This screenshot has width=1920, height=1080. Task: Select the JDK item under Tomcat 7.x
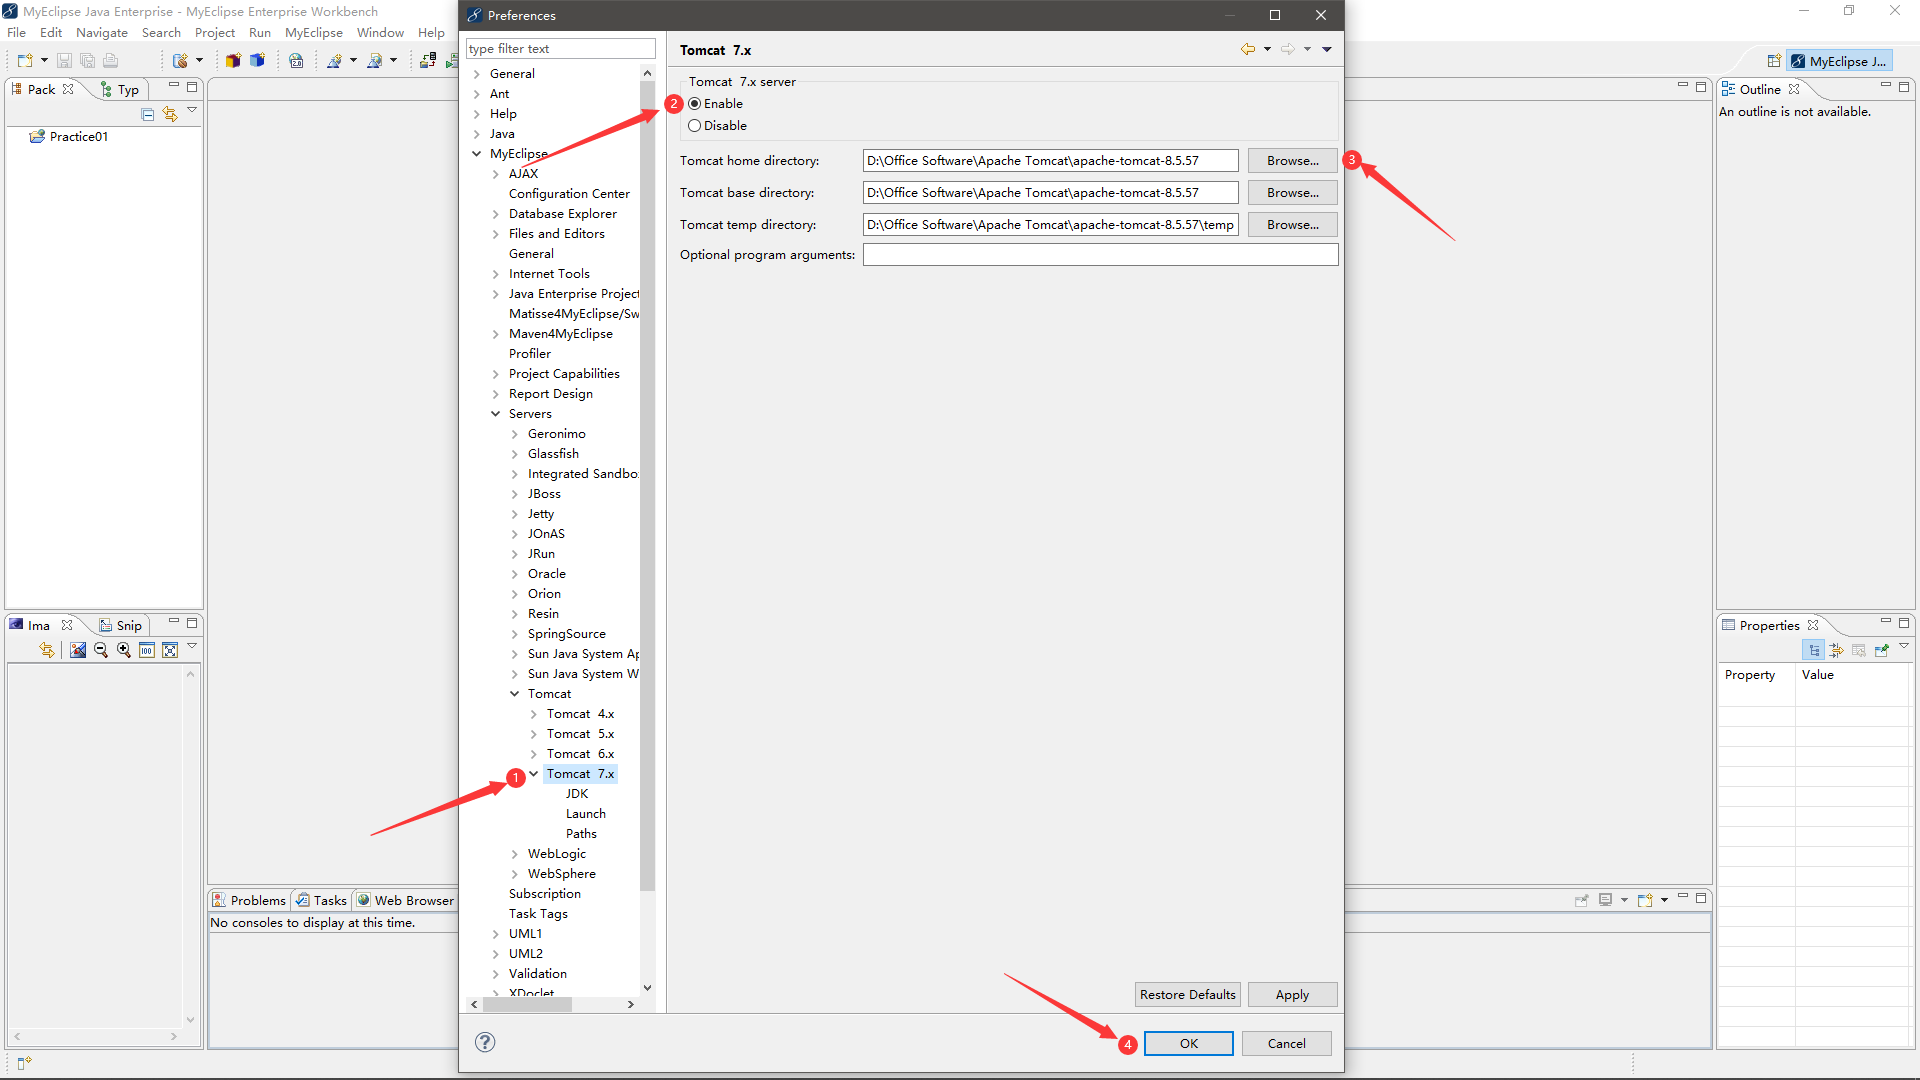(x=577, y=794)
